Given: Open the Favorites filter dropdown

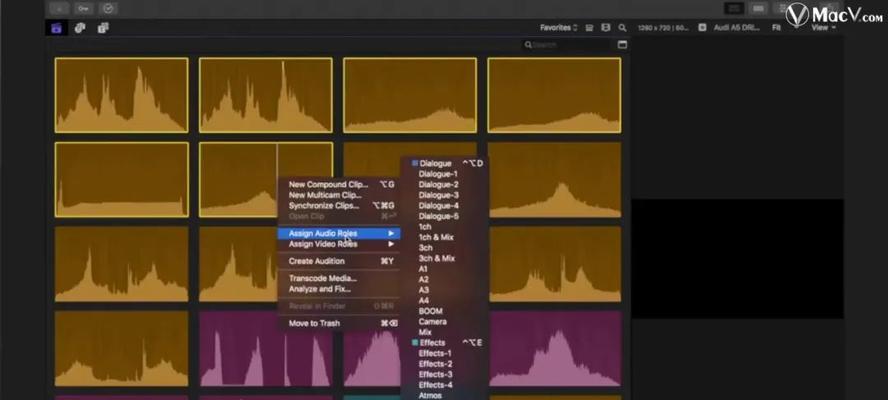Looking at the screenshot, I should (x=558, y=28).
